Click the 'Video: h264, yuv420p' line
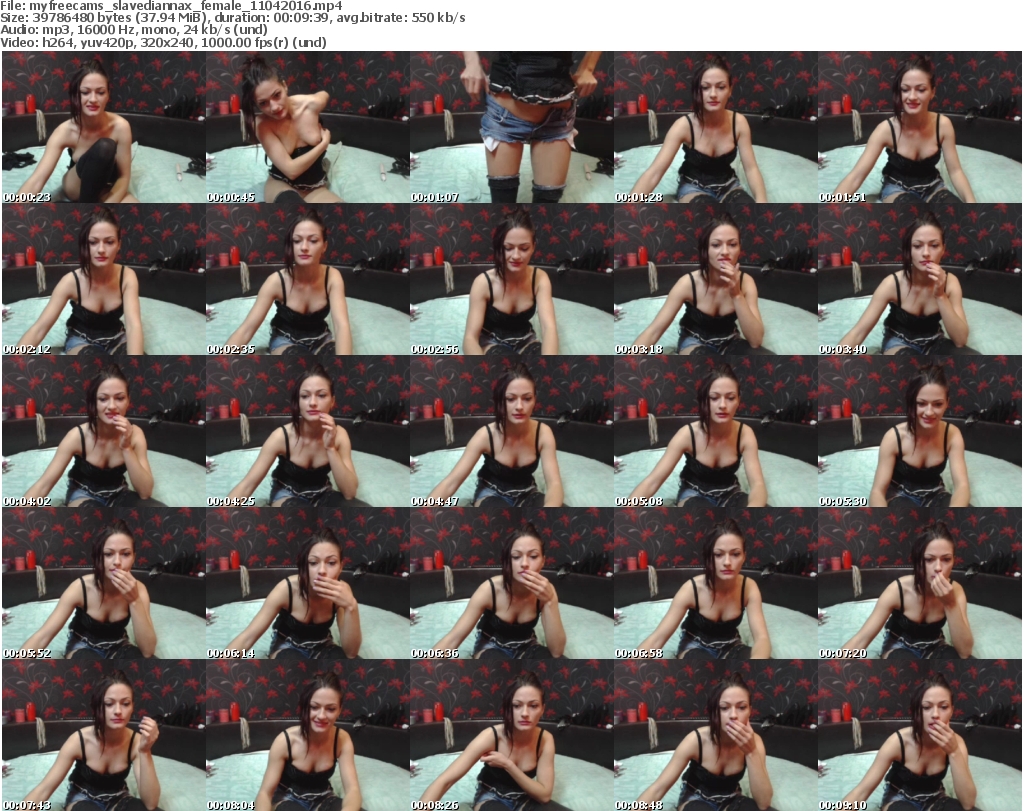Viewport: 1024px width, 811px height. pos(163,42)
